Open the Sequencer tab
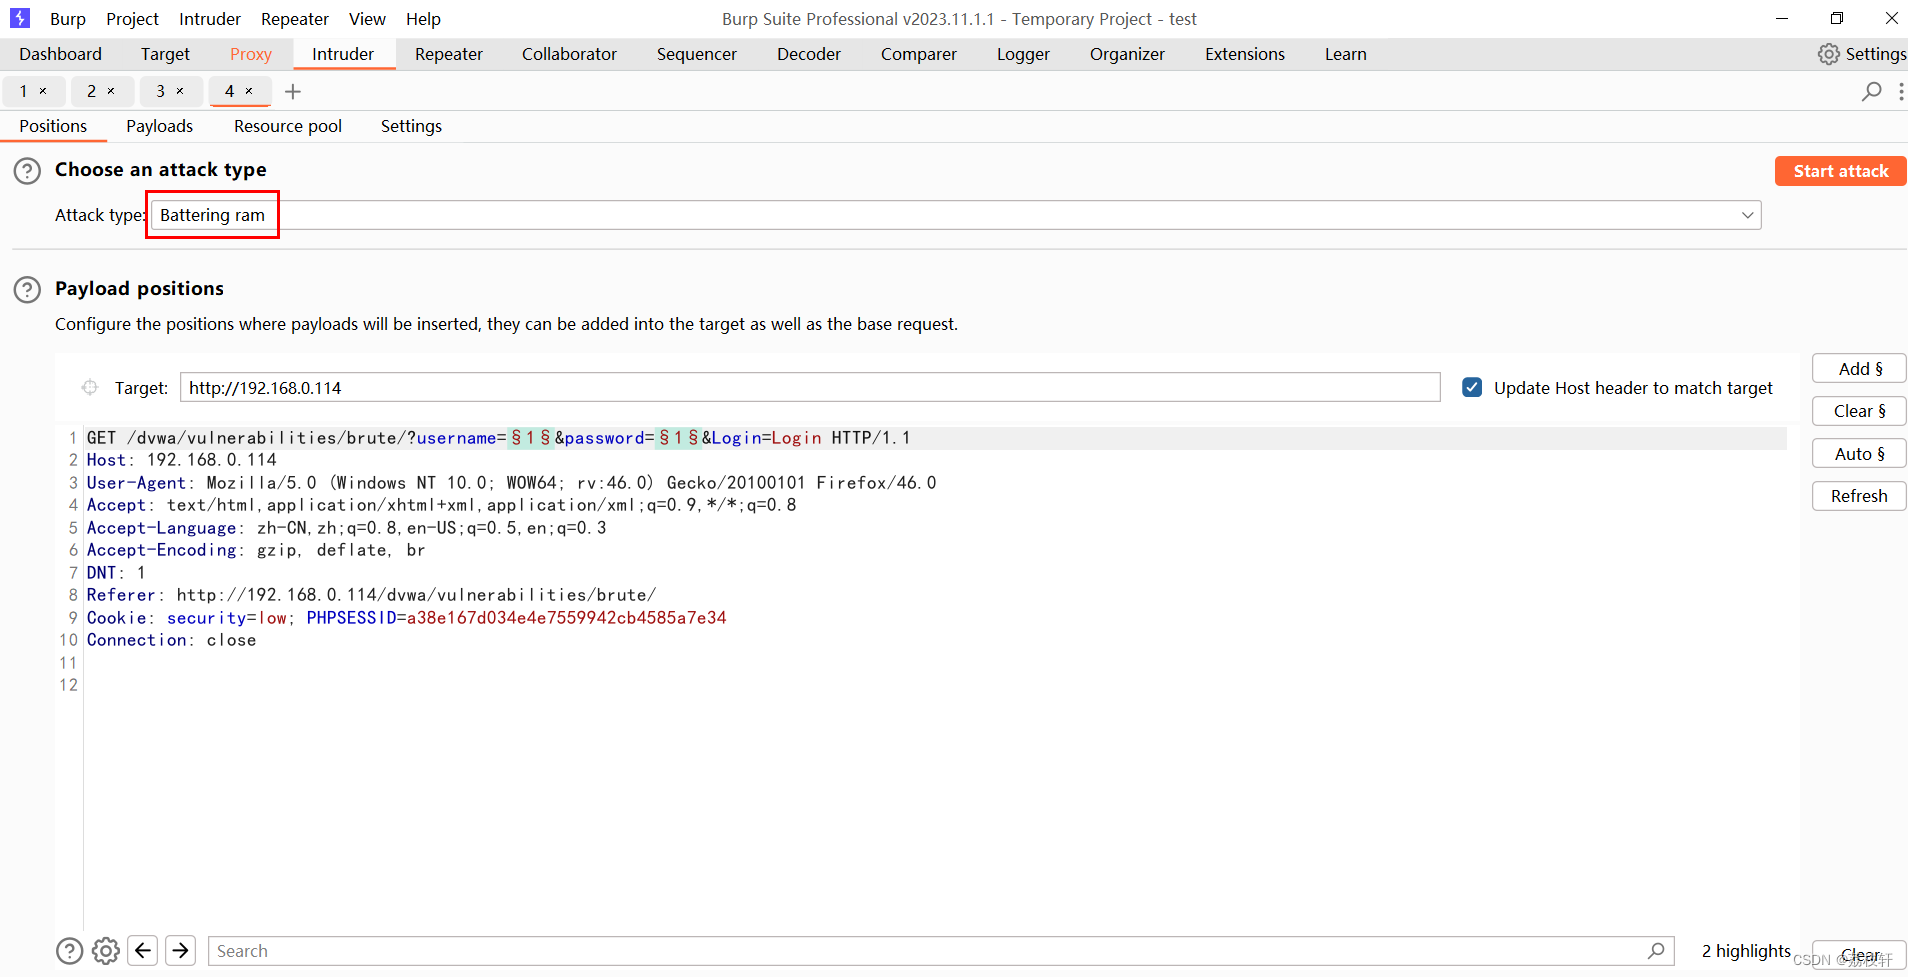 pyautogui.click(x=697, y=54)
